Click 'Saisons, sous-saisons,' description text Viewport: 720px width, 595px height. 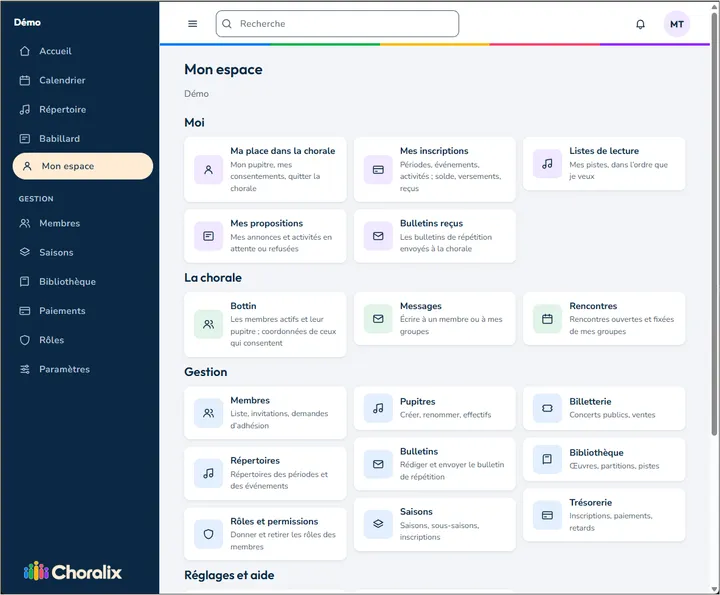439,525
